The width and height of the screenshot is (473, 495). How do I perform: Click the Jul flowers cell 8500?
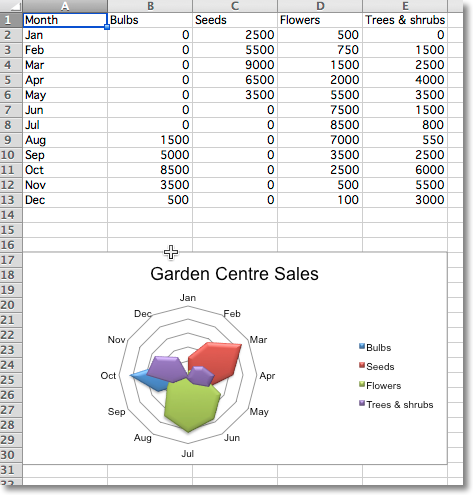(320, 125)
